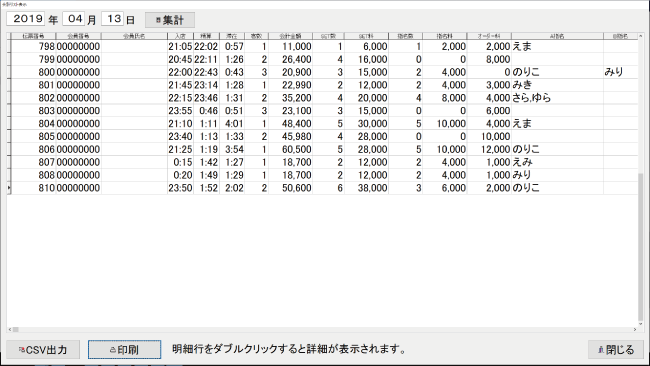Click the 集計 (aggregate) button

(x=170, y=20)
